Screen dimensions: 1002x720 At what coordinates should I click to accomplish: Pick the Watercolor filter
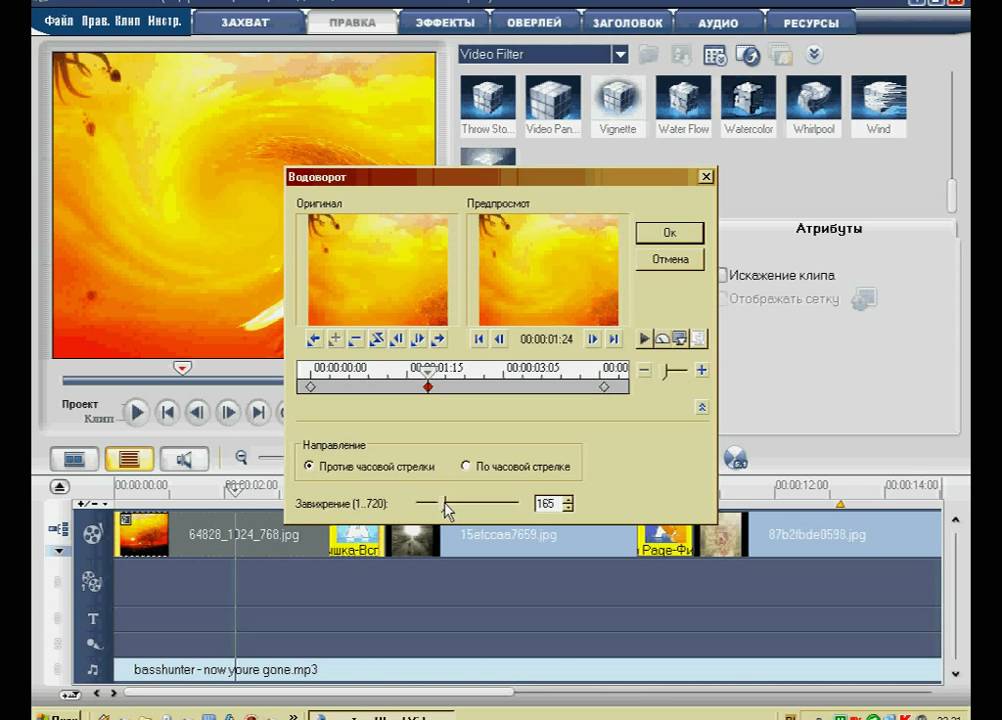748,105
